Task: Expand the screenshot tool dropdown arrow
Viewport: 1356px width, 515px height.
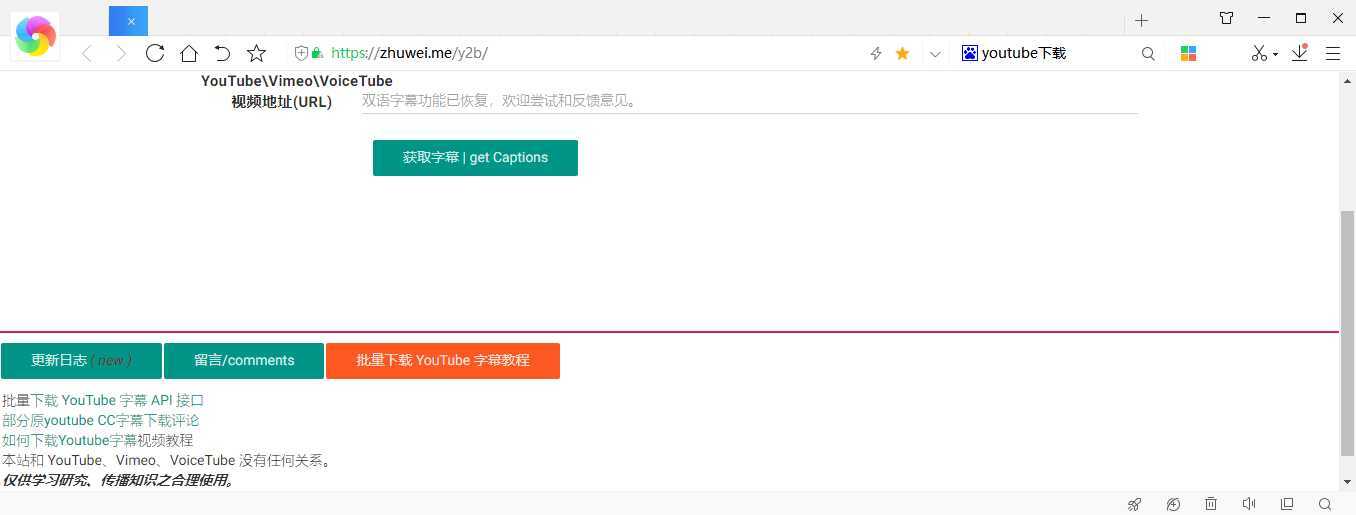Action: tap(1275, 55)
